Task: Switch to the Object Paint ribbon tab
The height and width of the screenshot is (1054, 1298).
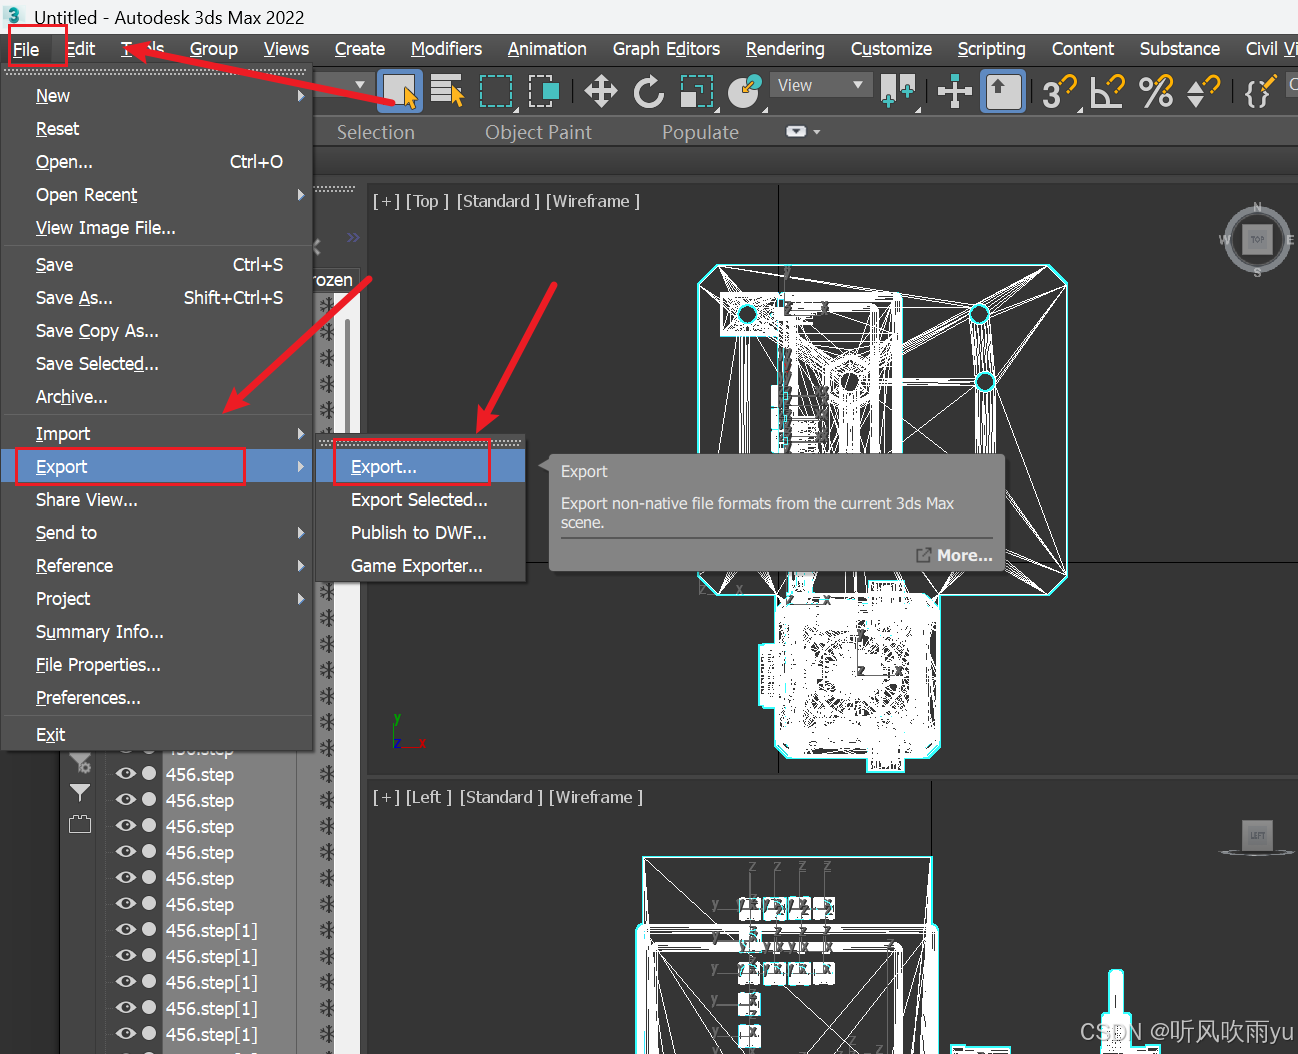Action: coord(538,132)
